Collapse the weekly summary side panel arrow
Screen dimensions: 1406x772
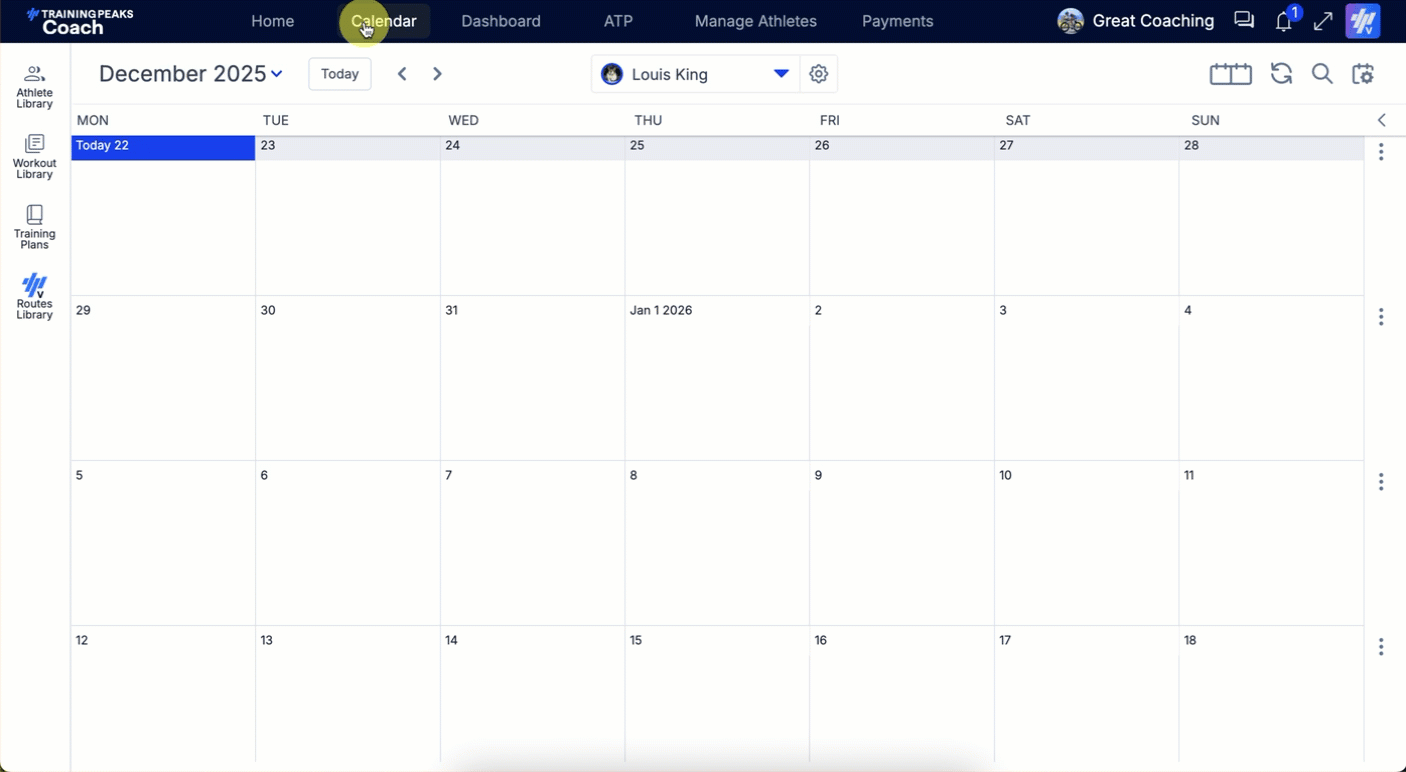[1382, 120]
